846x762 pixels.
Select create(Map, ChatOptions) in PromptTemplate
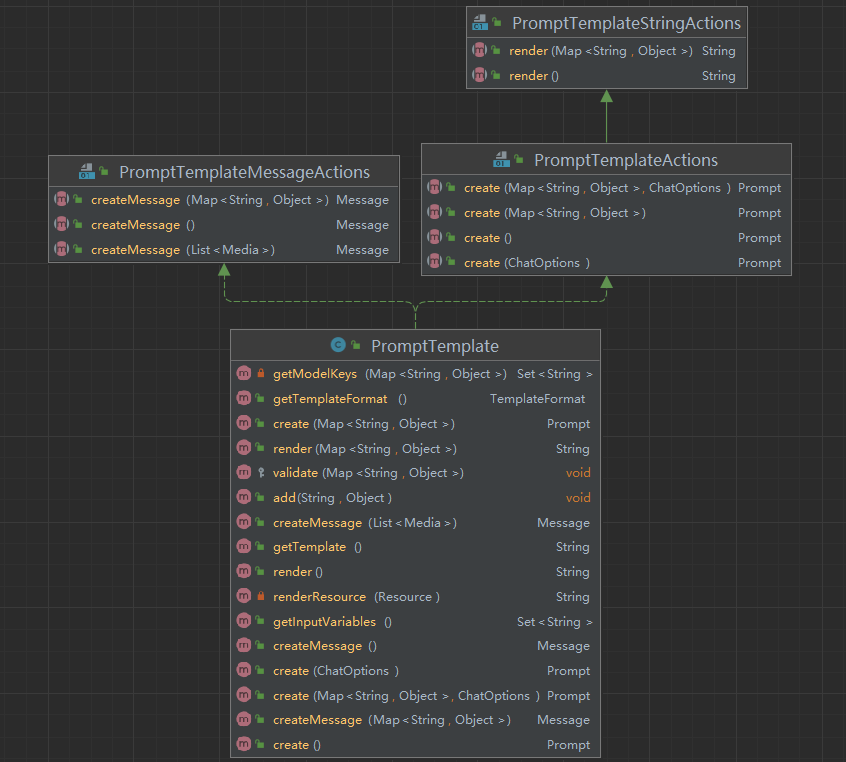pyautogui.click(x=415, y=696)
